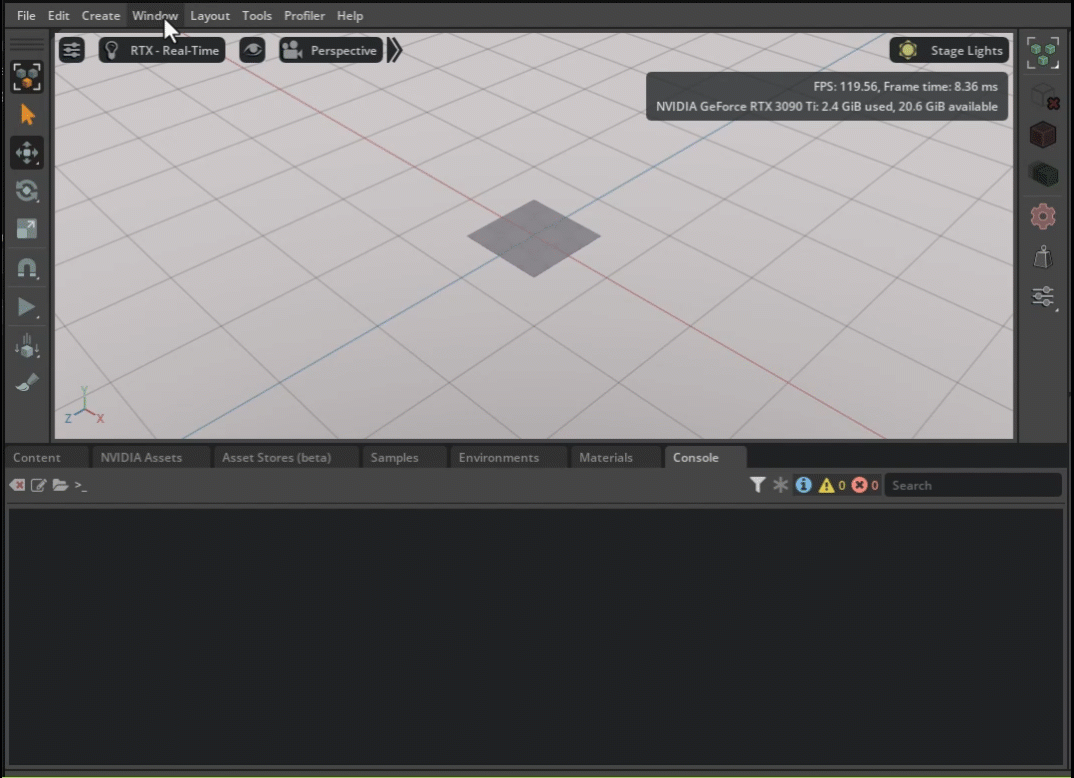1074x778 pixels.
Task: Expand the double-chevron beside Perspective
Action: pos(395,50)
